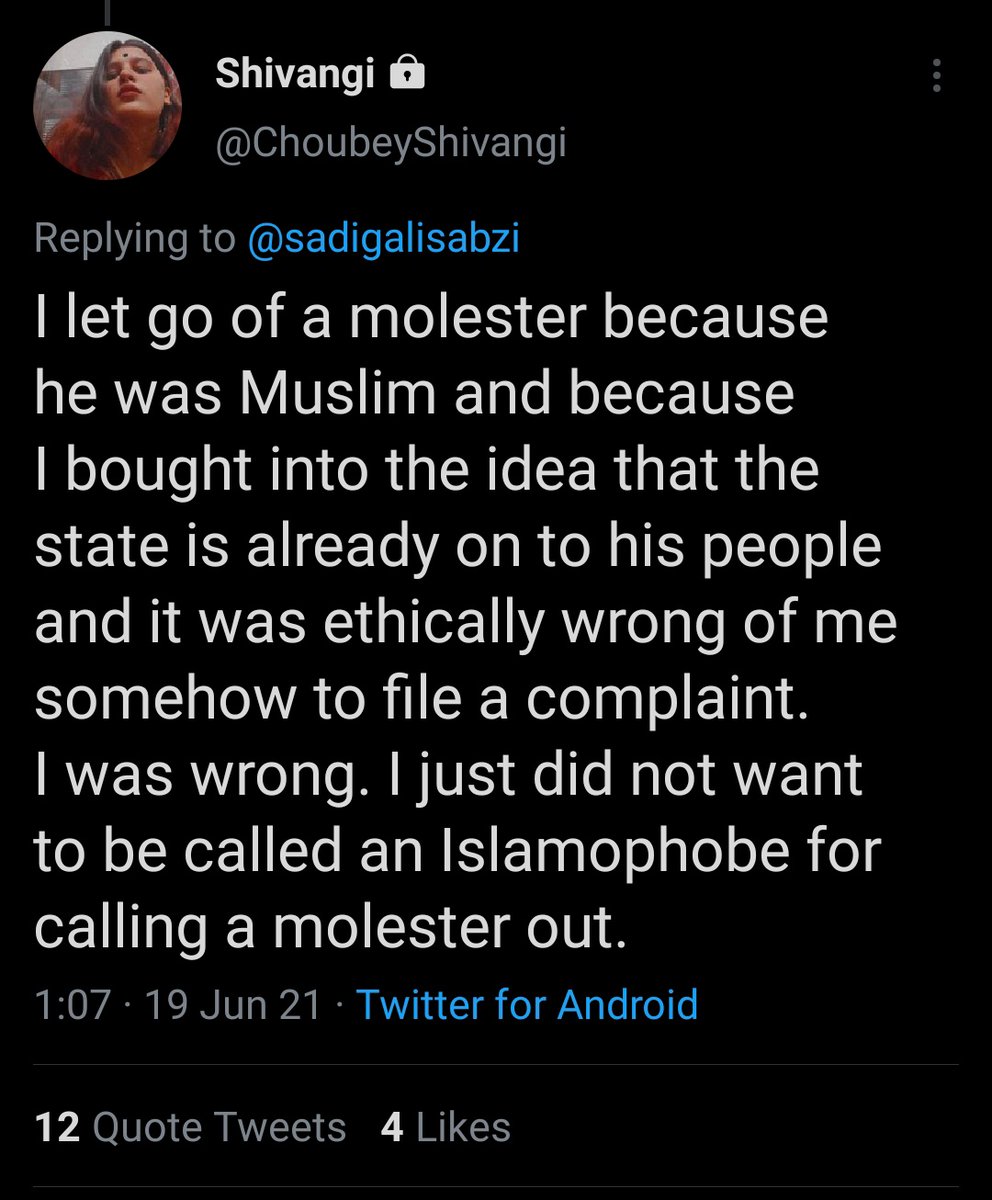Screen dimensions: 992x1200
Task: Click the first tweet line 'I let go of a molester because'
Action: point(431,320)
